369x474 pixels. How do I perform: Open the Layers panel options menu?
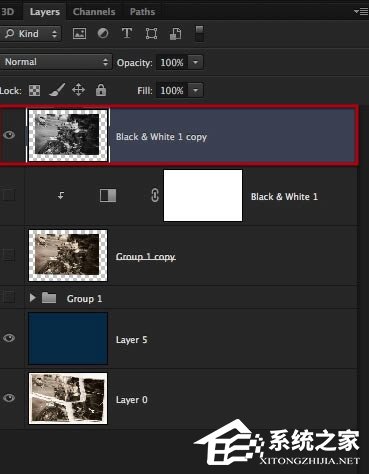tap(361, 12)
